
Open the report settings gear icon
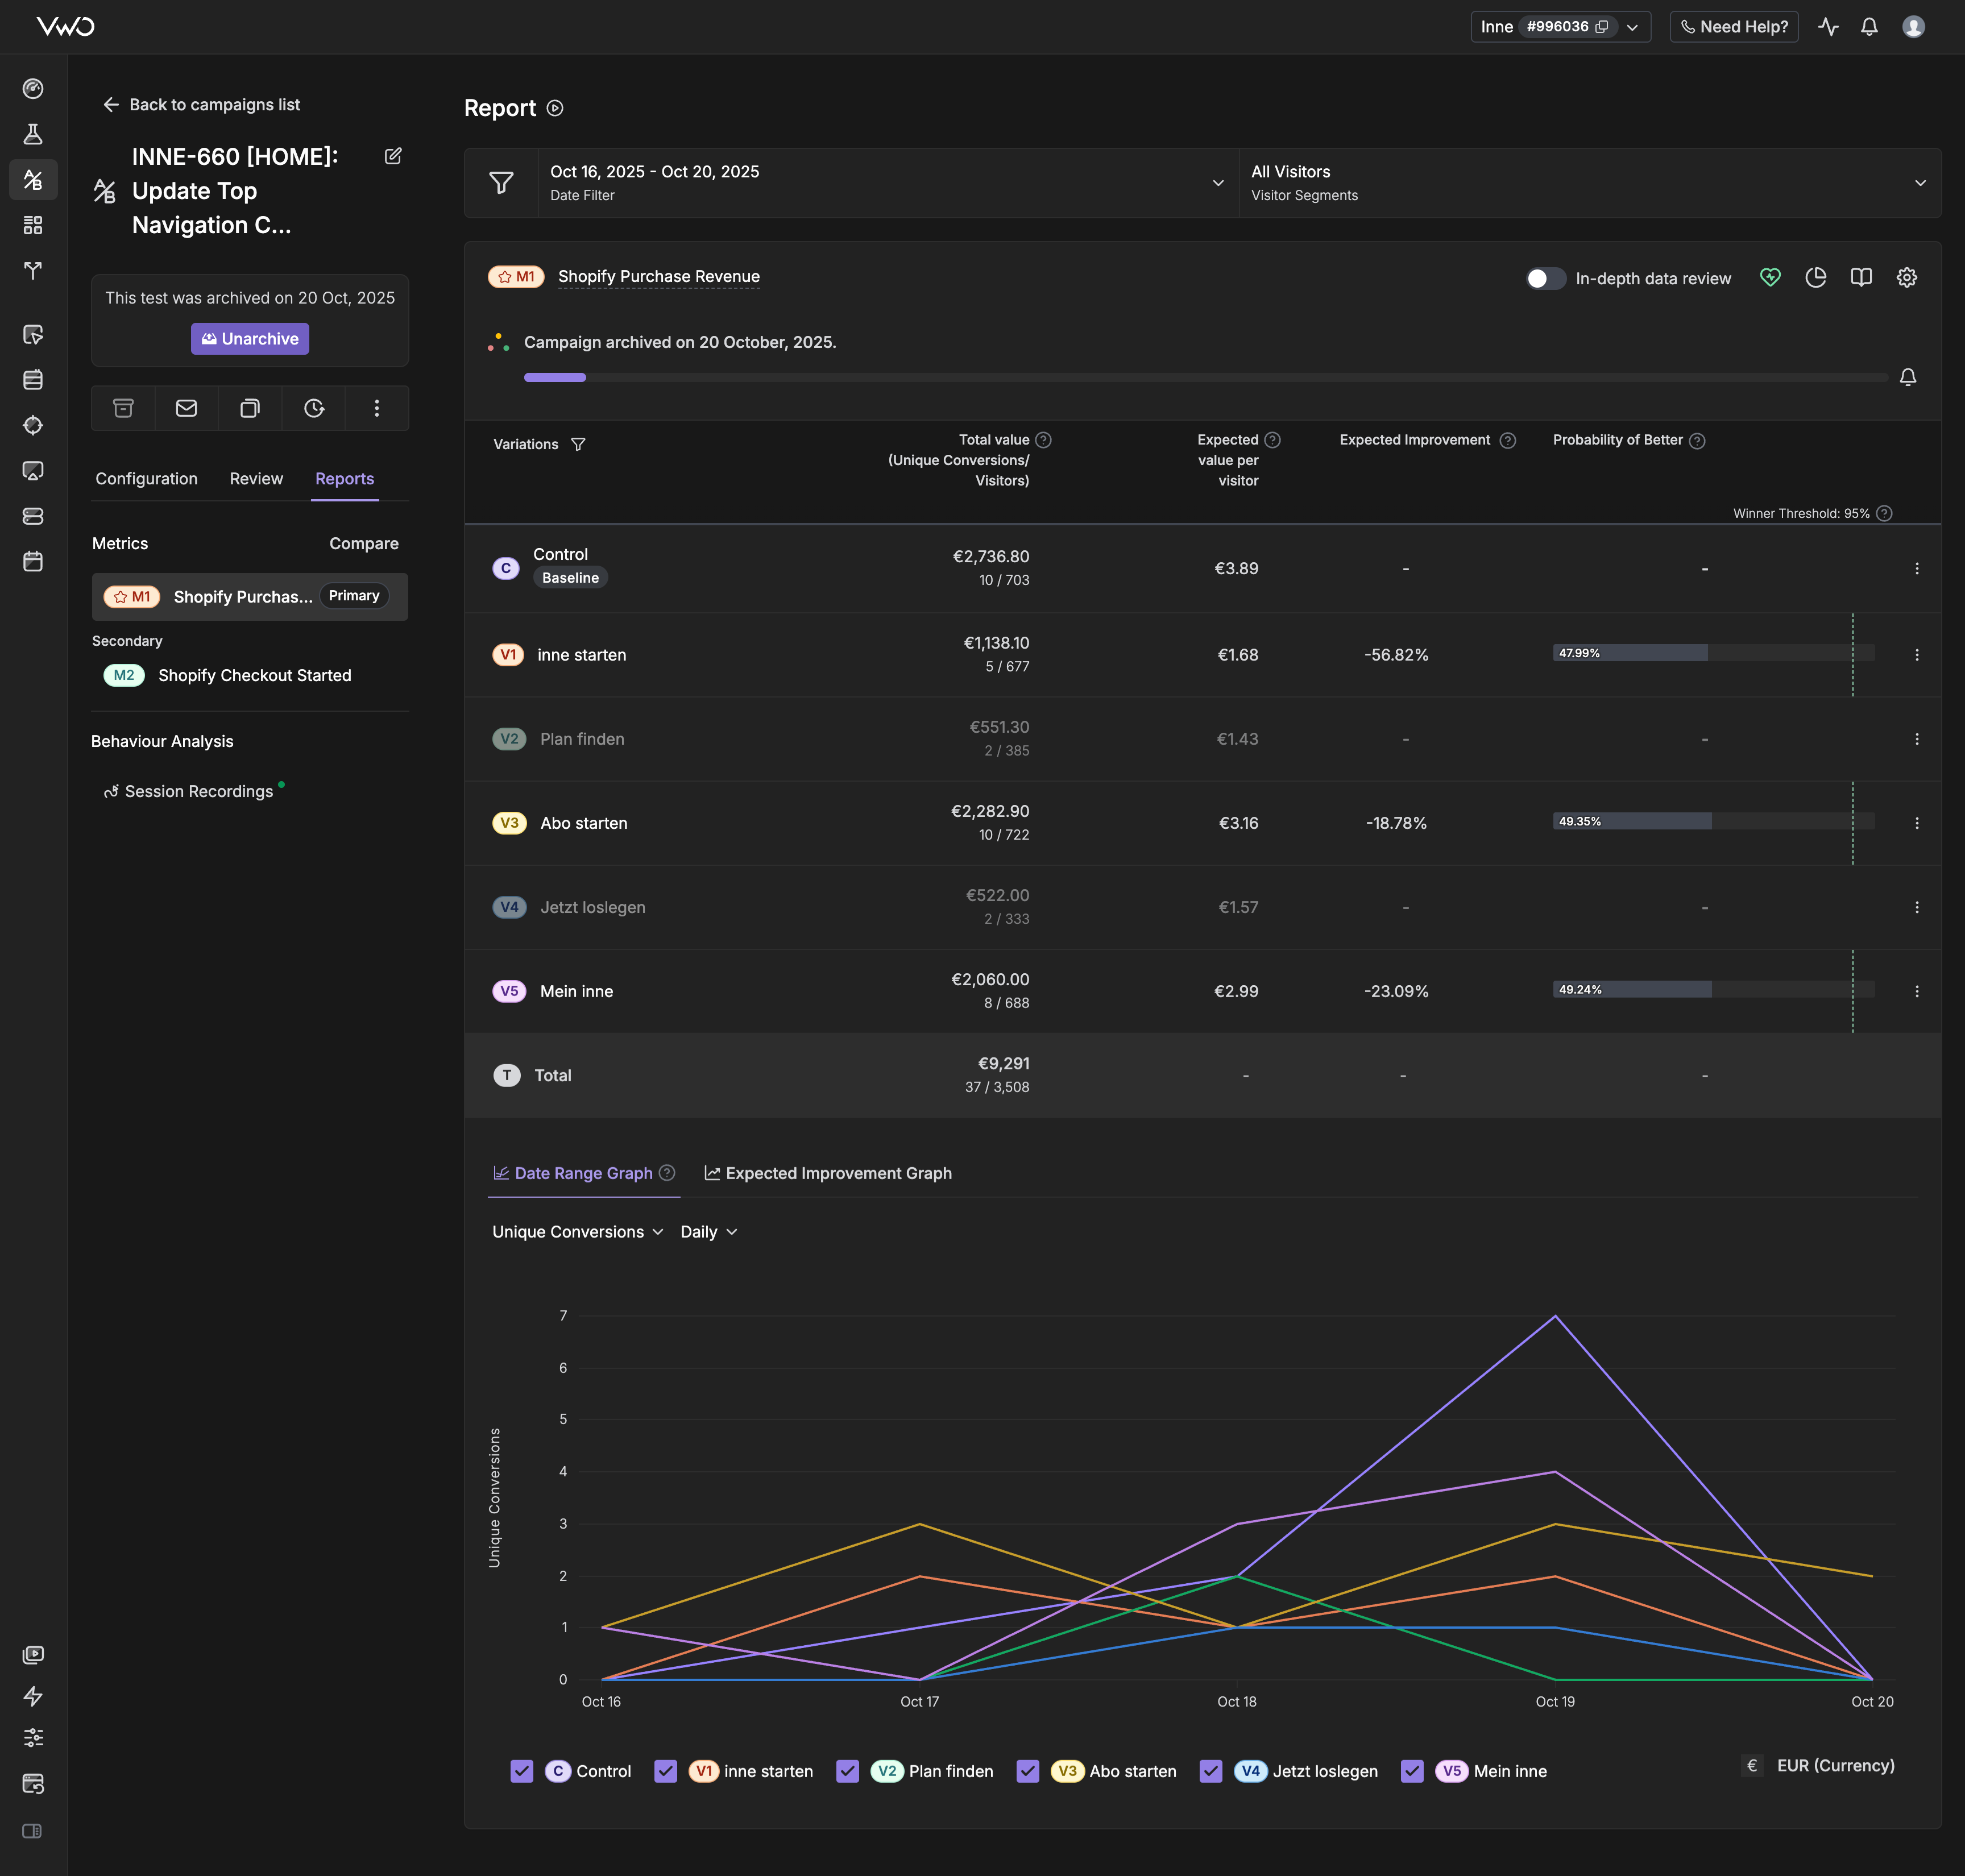pyautogui.click(x=1907, y=278)
